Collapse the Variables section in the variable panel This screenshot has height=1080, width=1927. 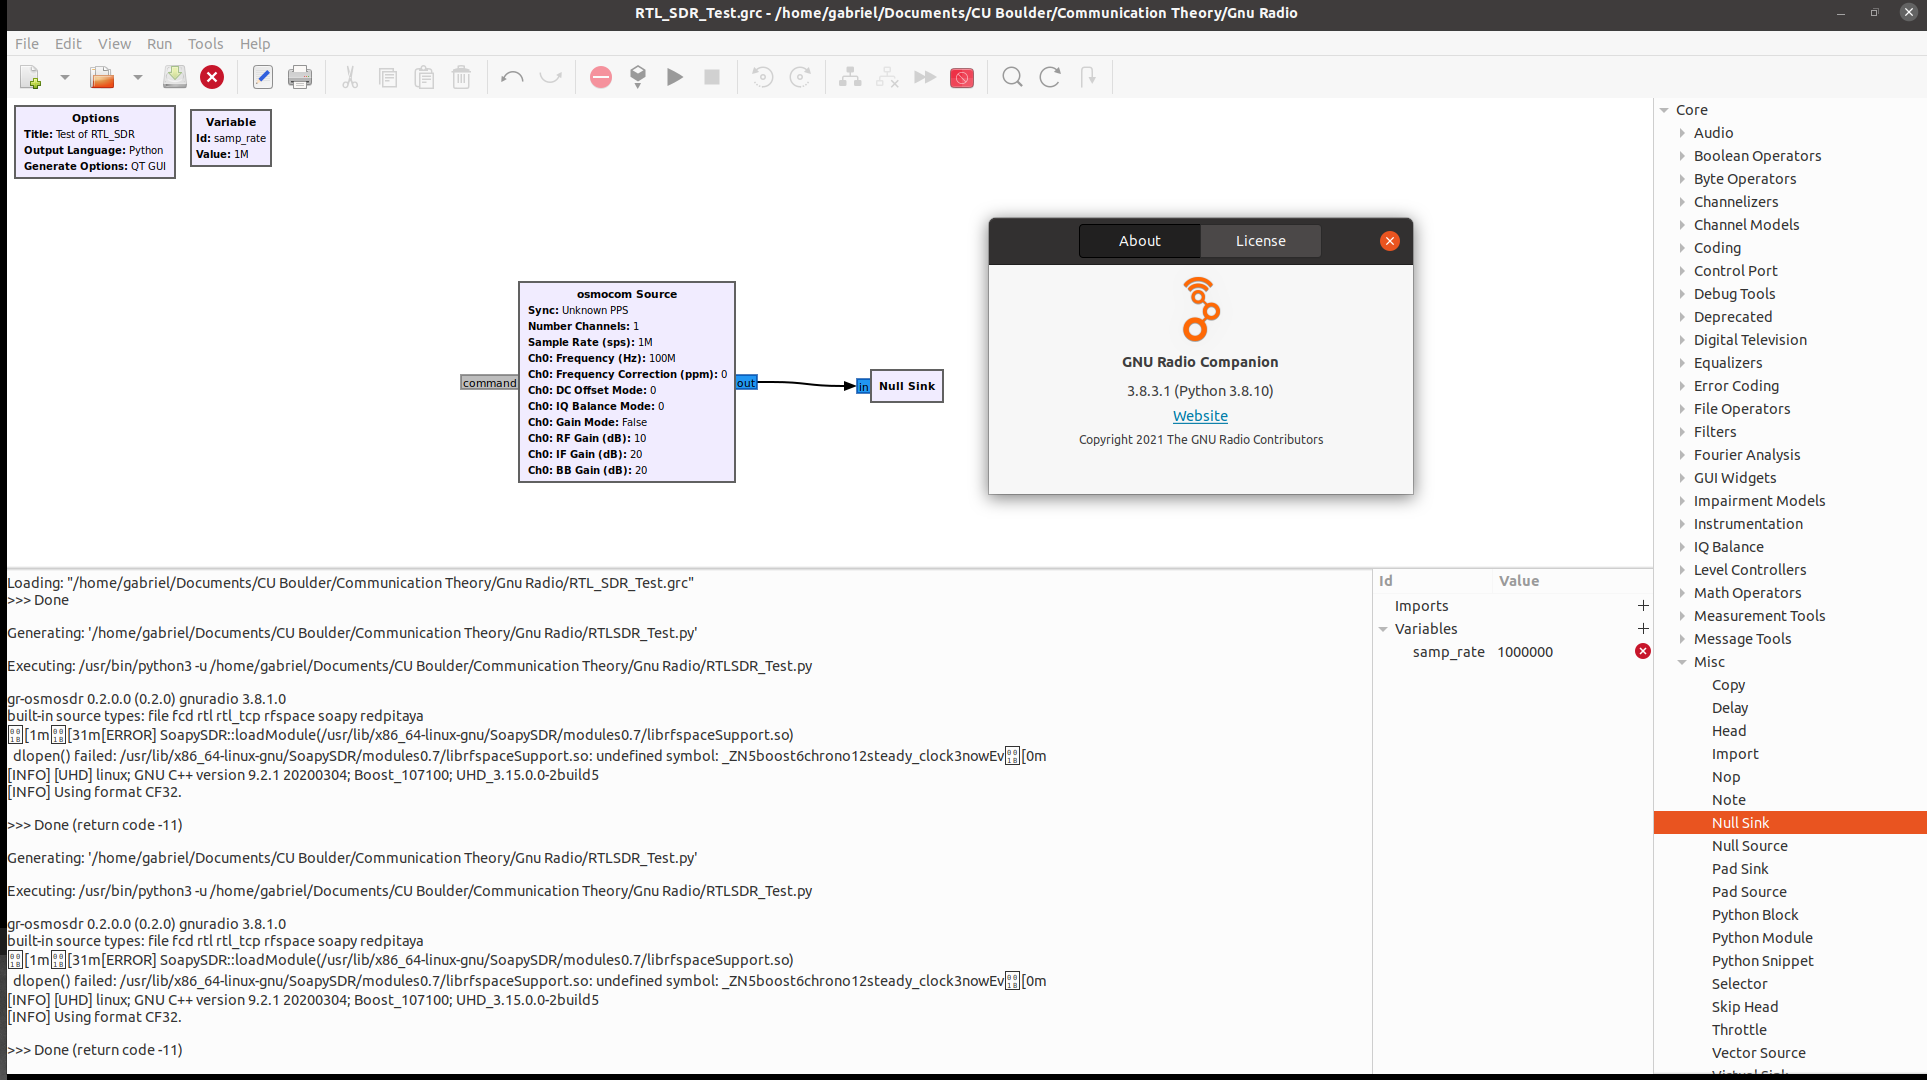click(x=1383, y=628)
